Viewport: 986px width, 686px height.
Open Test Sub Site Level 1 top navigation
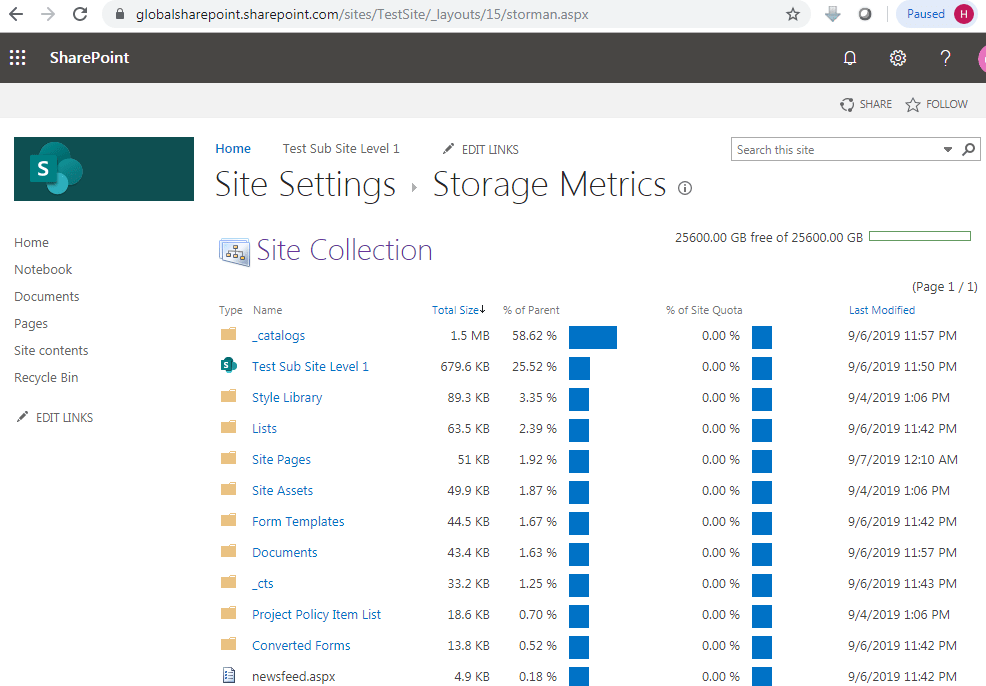tap(341, 149)
